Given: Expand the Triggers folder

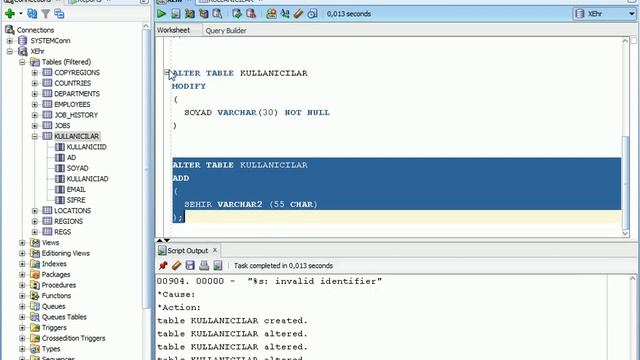Looking at the screenshot, I should [x=22, y=327].
